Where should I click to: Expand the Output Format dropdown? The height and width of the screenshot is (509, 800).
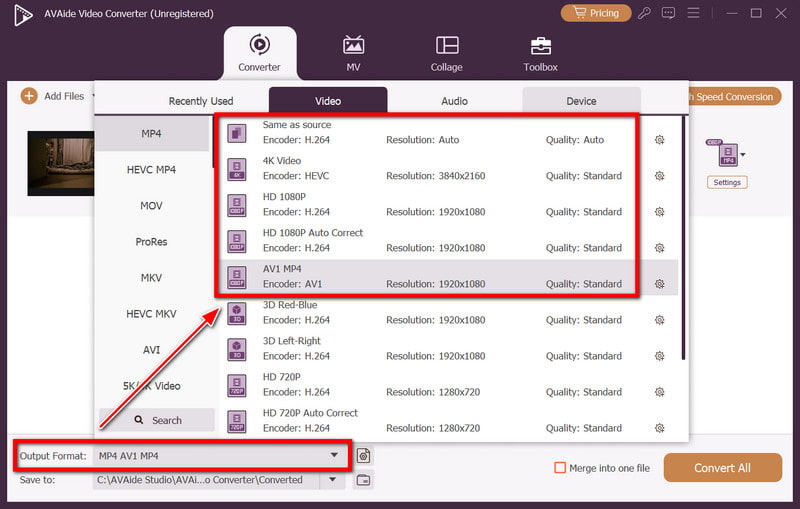pos(334,456)
